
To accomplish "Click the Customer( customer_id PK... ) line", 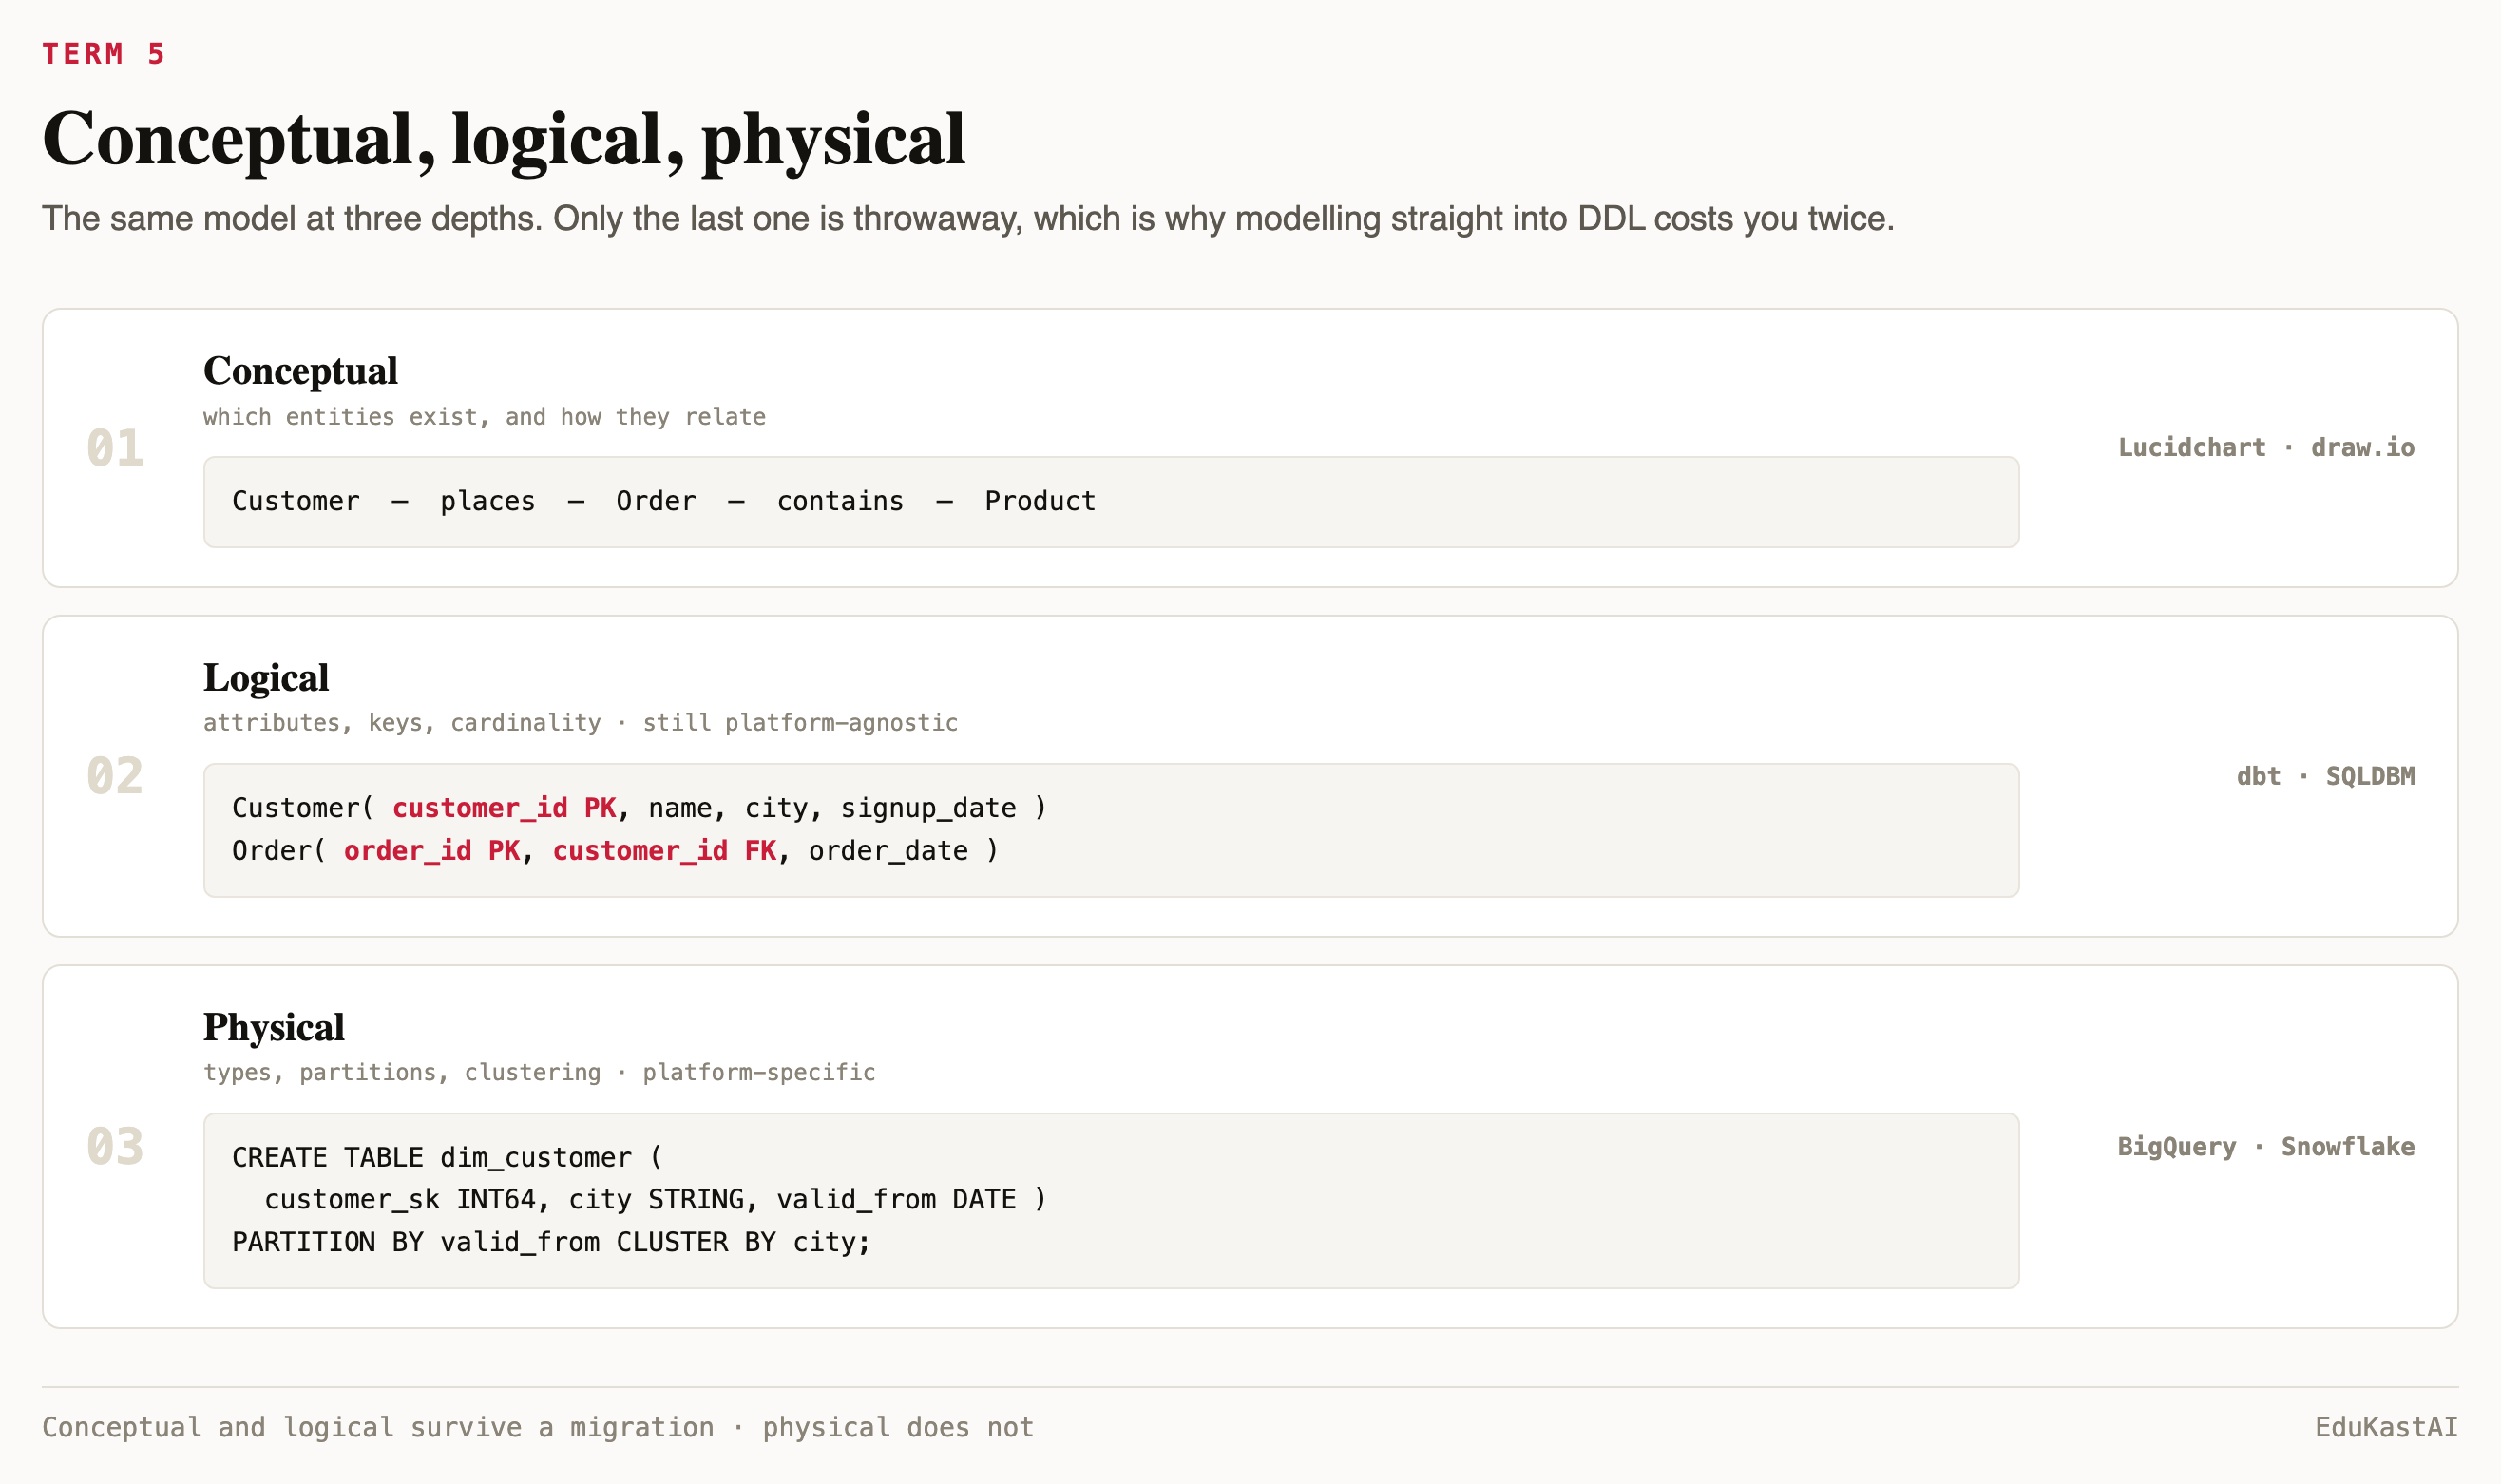I will point(640,808).
